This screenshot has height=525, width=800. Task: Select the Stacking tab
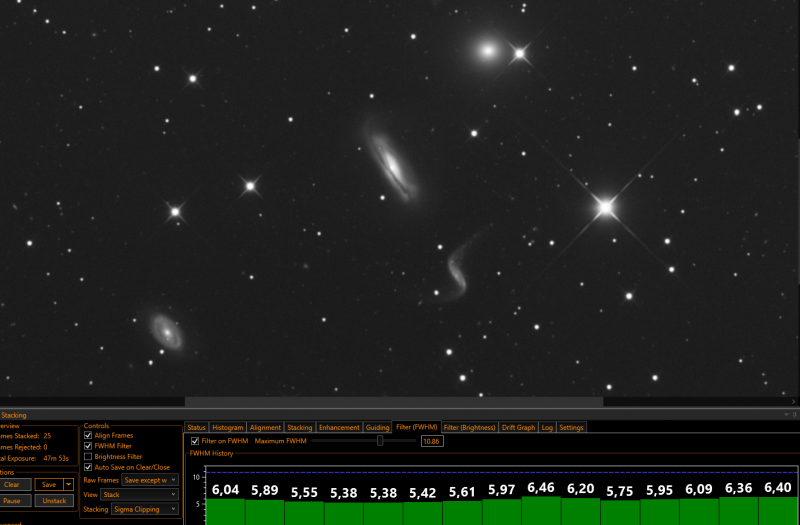(x=299, y=428)
